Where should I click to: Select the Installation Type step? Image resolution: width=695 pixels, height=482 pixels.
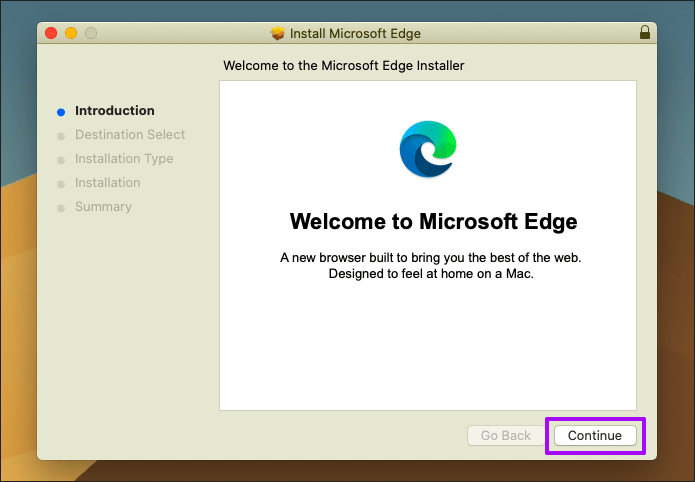[x=124, y=159]
